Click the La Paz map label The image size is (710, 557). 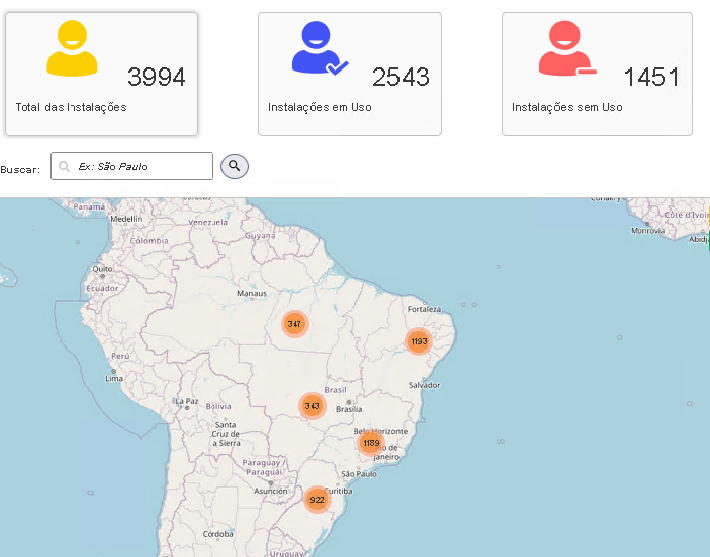click(x=187, y=401)
